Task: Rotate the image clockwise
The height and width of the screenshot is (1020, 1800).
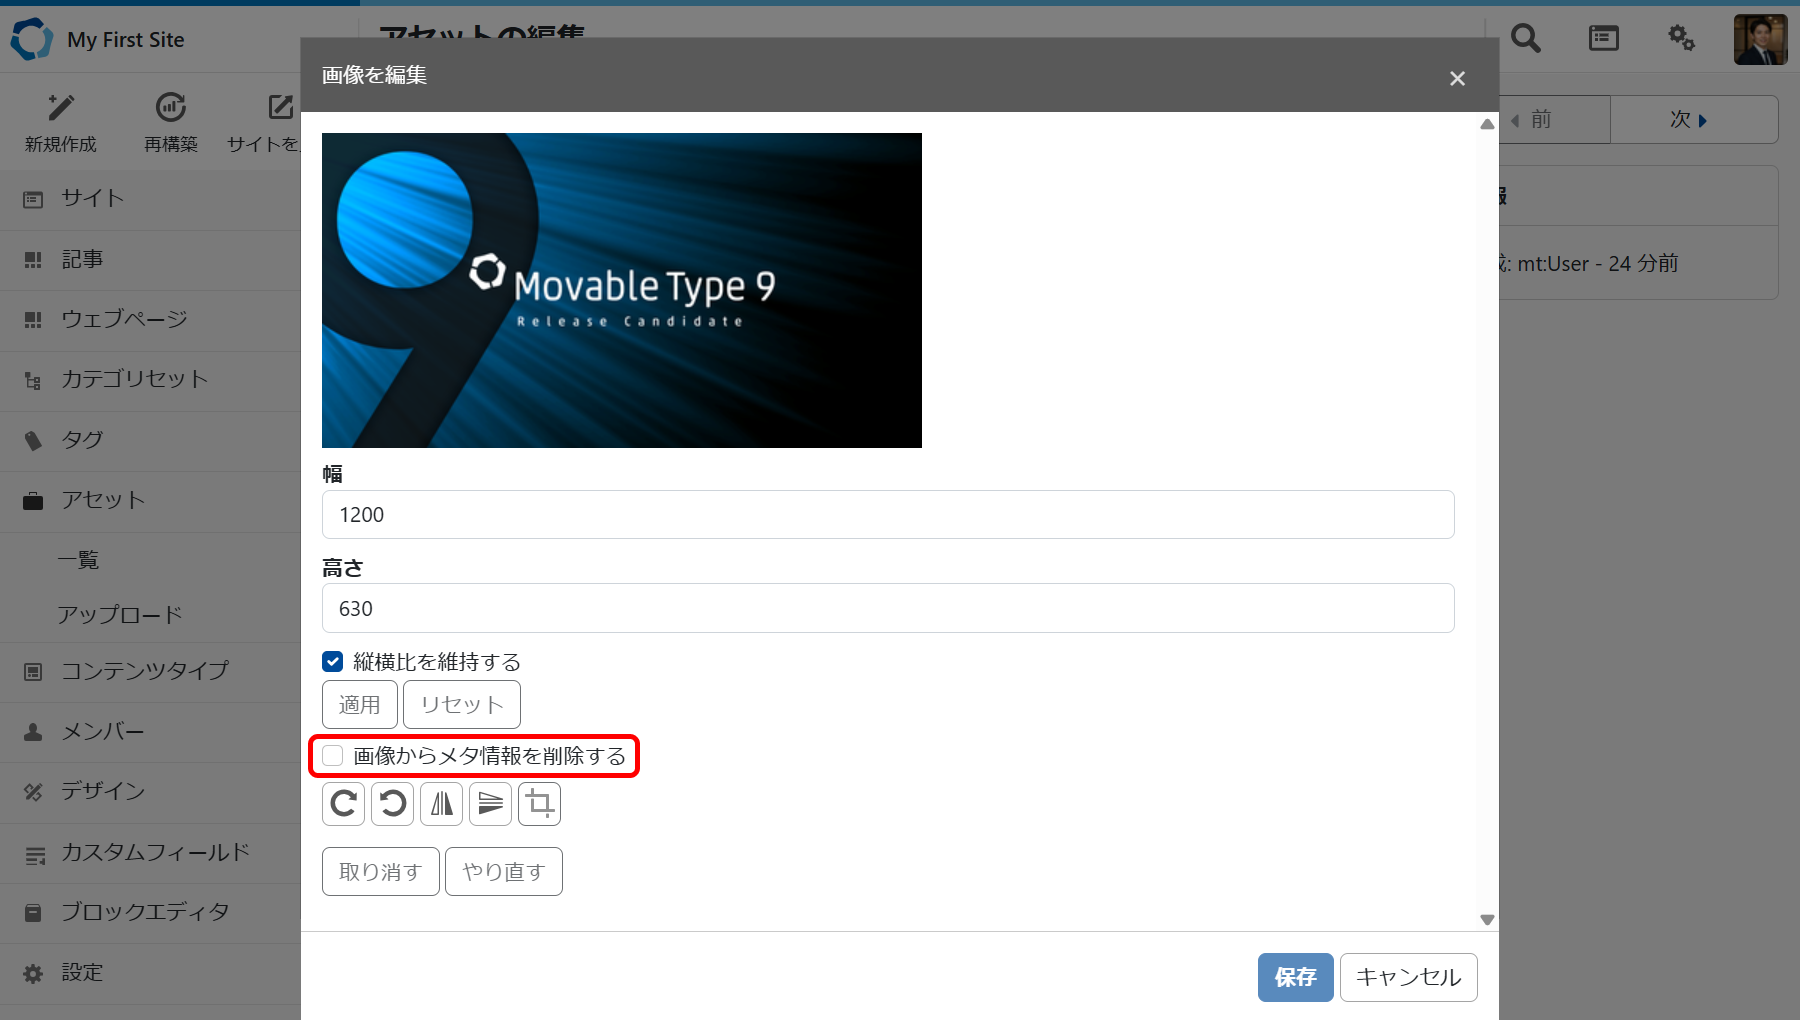Action: click(x=343, y=804)
